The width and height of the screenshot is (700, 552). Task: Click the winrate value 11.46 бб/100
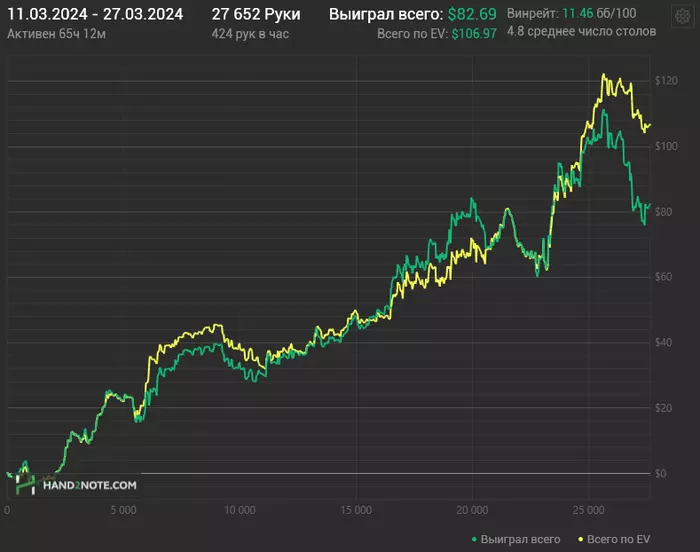[599, 13]
